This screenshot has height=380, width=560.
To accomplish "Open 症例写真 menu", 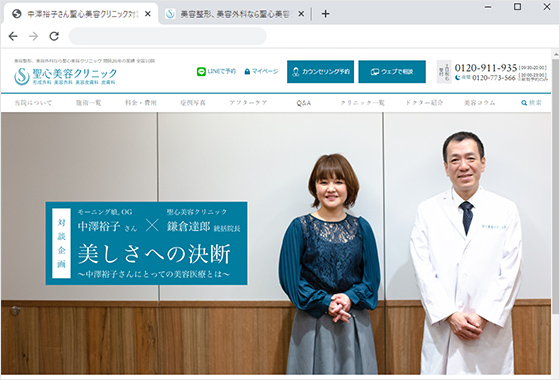I will click(193, 103).
